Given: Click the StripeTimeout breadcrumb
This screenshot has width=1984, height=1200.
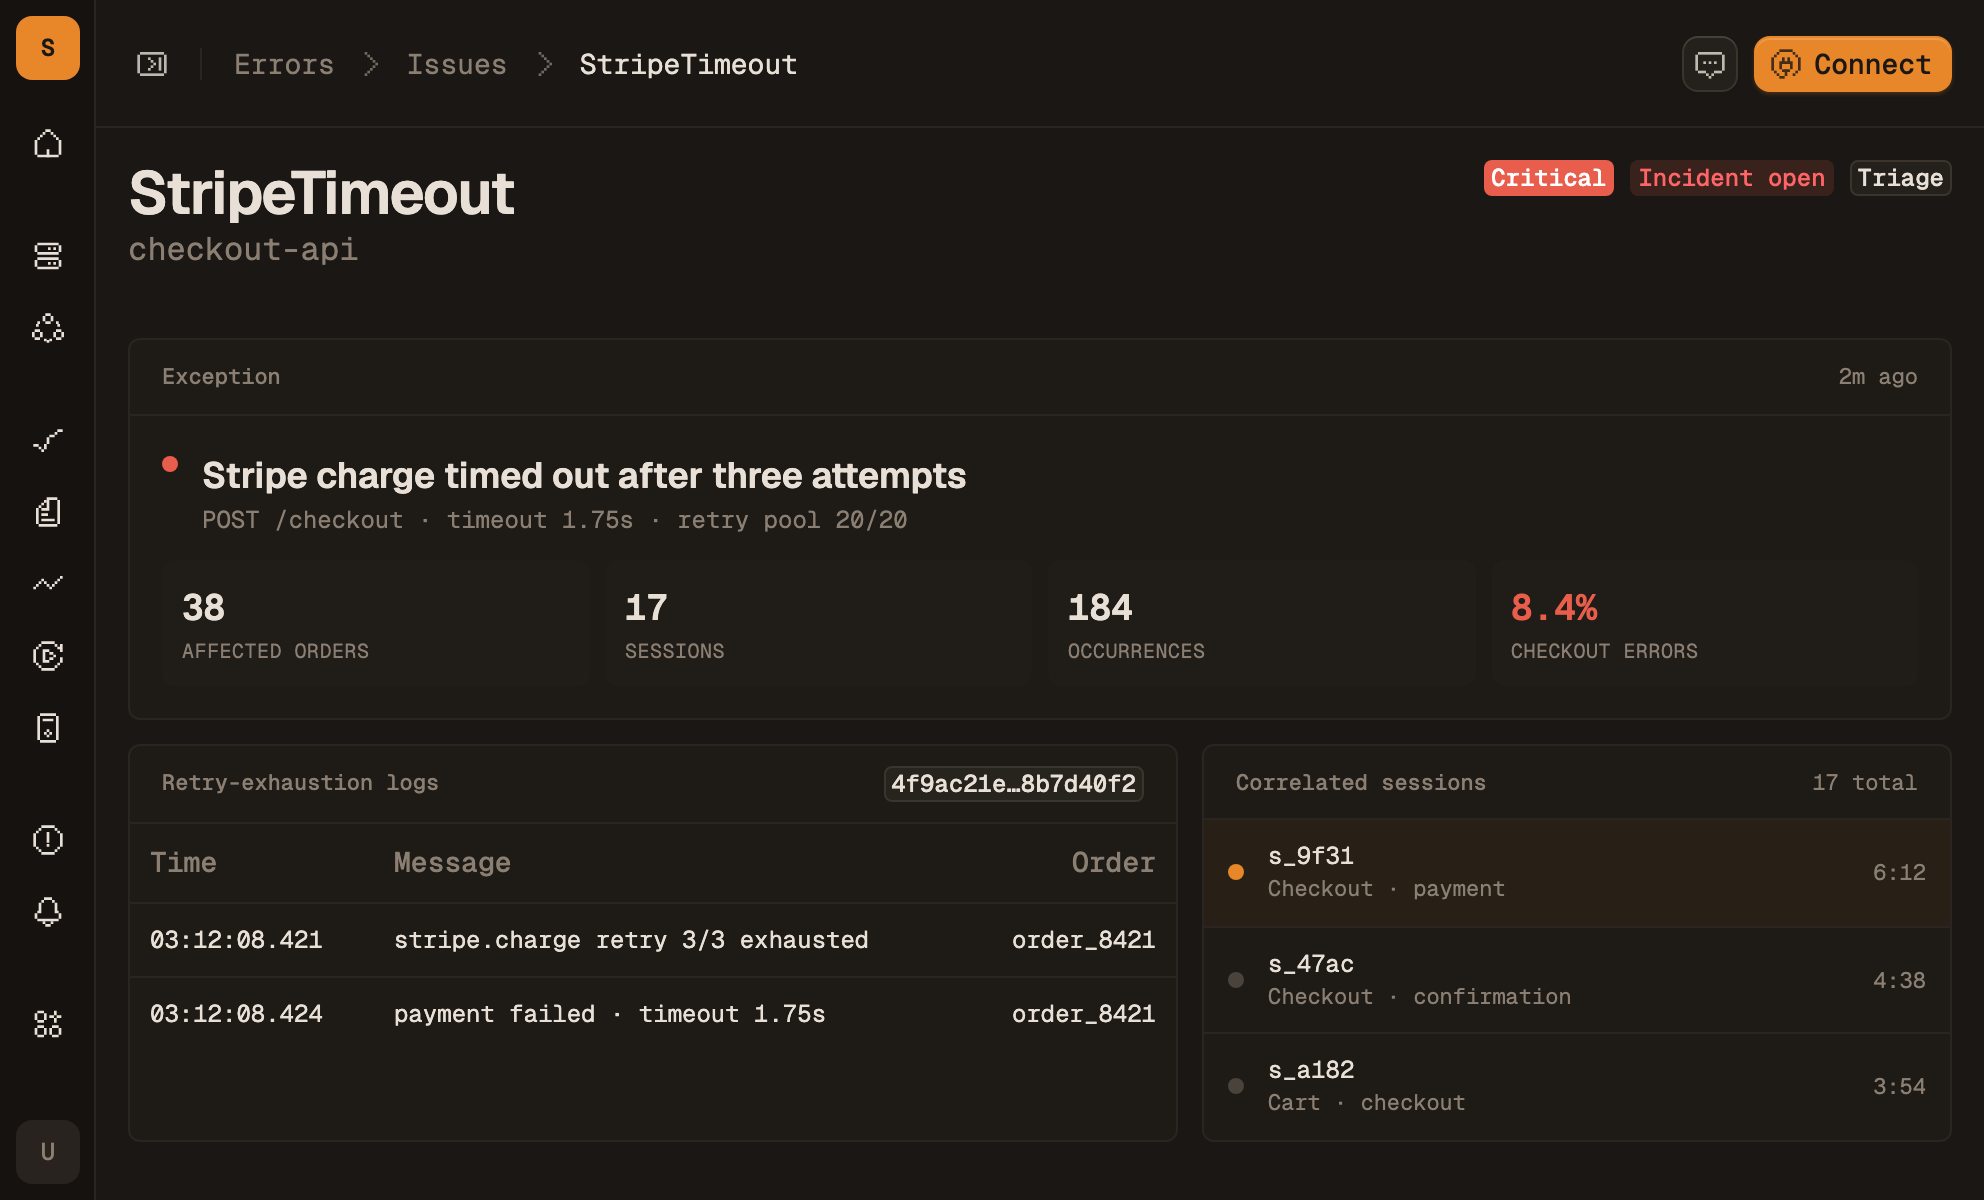Looking at the screenshot, I should click(688, 64).
